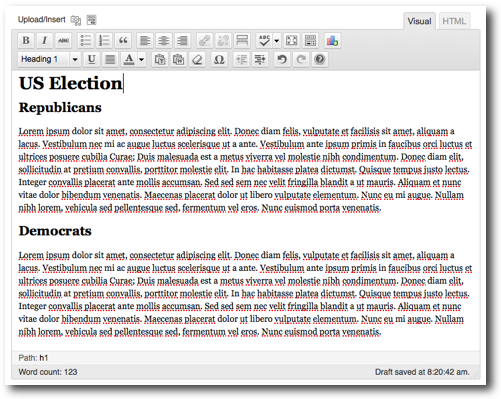This screenshot has width=501, height=399.
Task: Insert or edit a link
Action: click(204, 41)
